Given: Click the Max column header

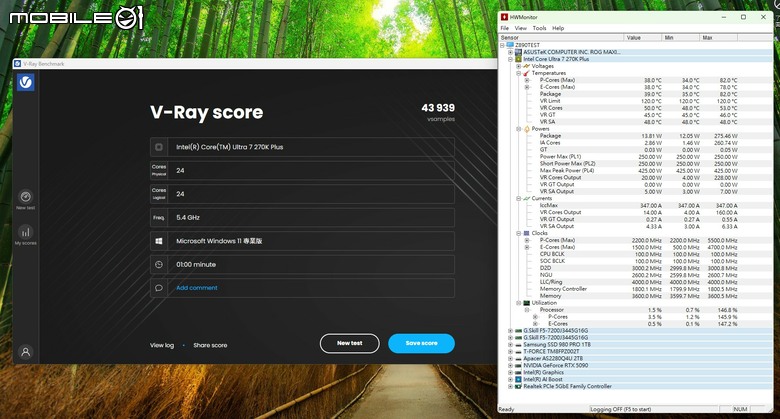Looking at the screenshot, I should pos(719,38).
